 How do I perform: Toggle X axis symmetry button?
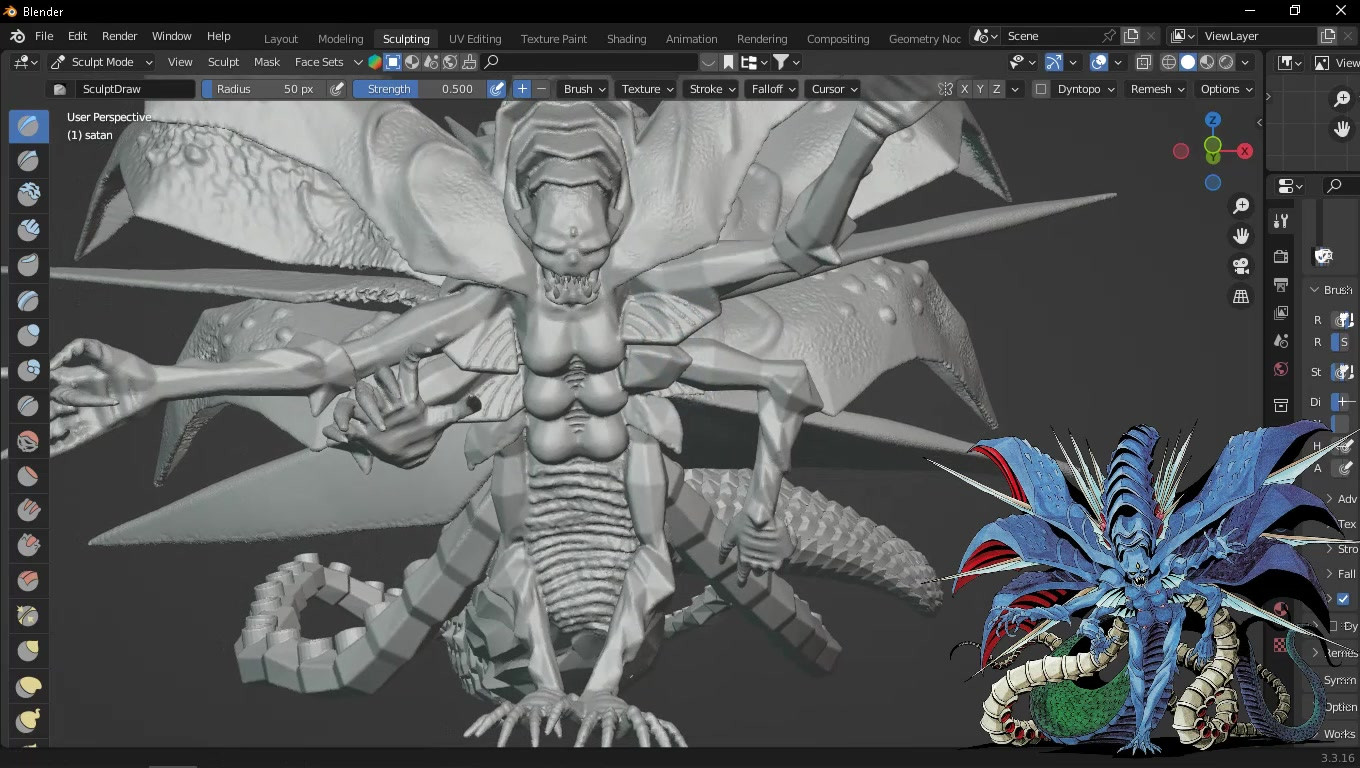(965, 89)
